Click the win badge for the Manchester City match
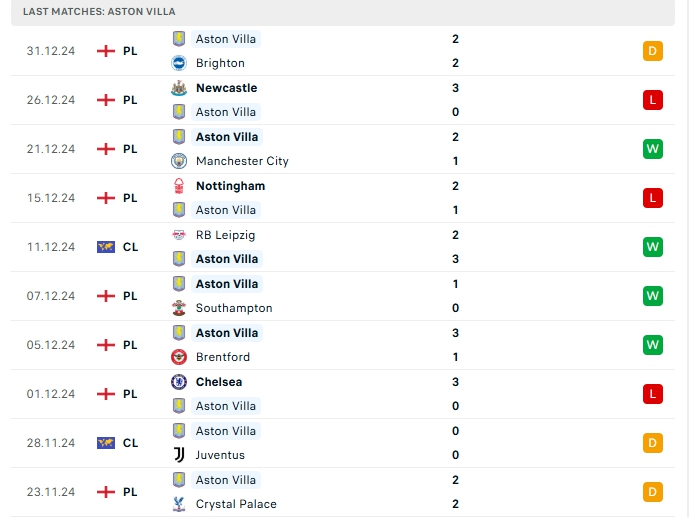 [653, 149]
